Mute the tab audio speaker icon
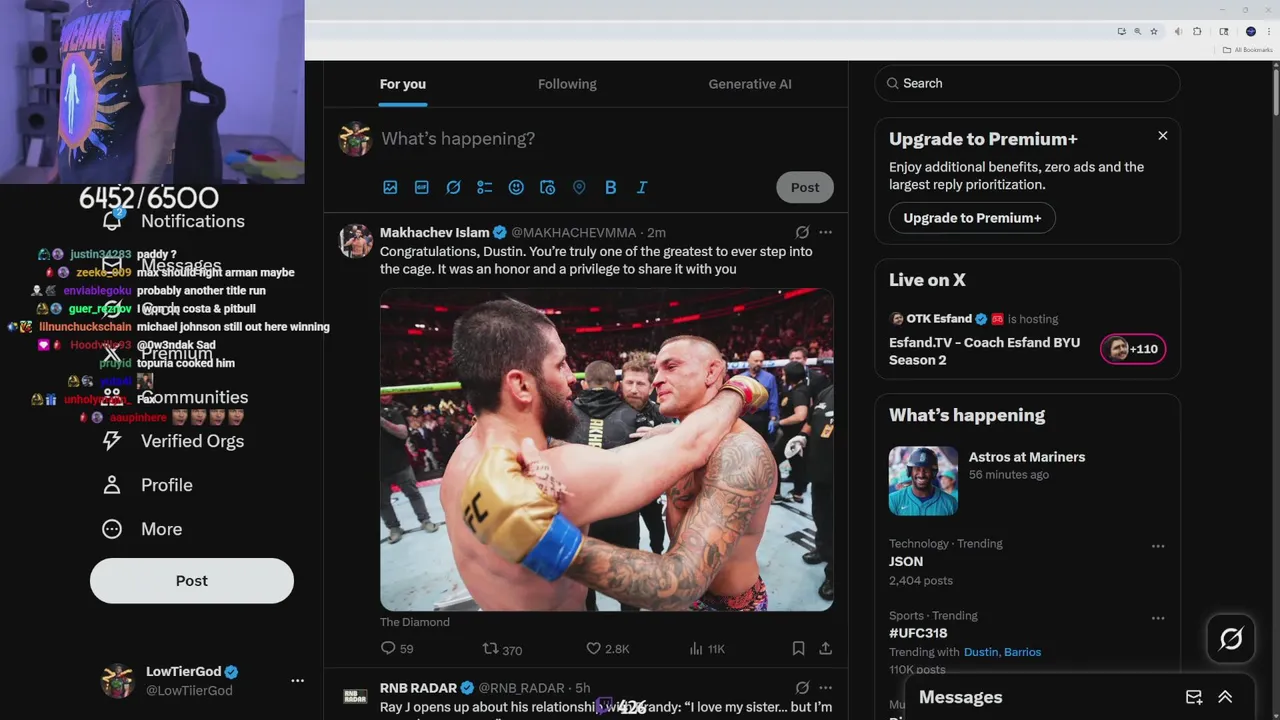 [1179, 31]
